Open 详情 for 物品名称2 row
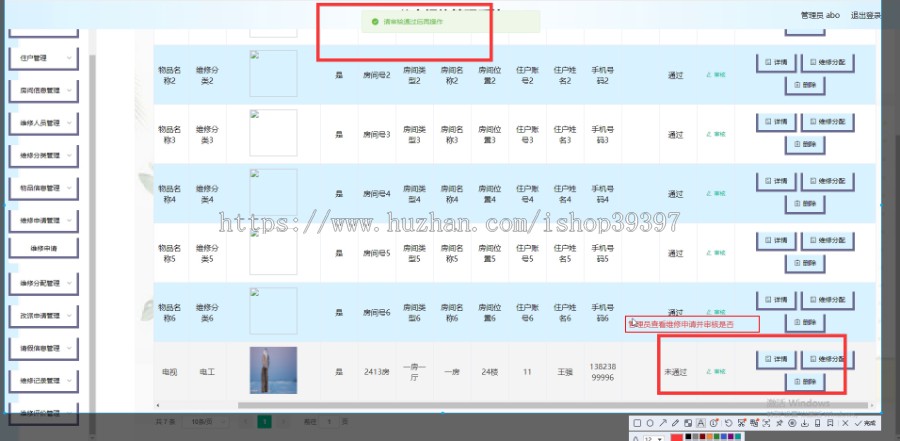 [x=776, y=62]
